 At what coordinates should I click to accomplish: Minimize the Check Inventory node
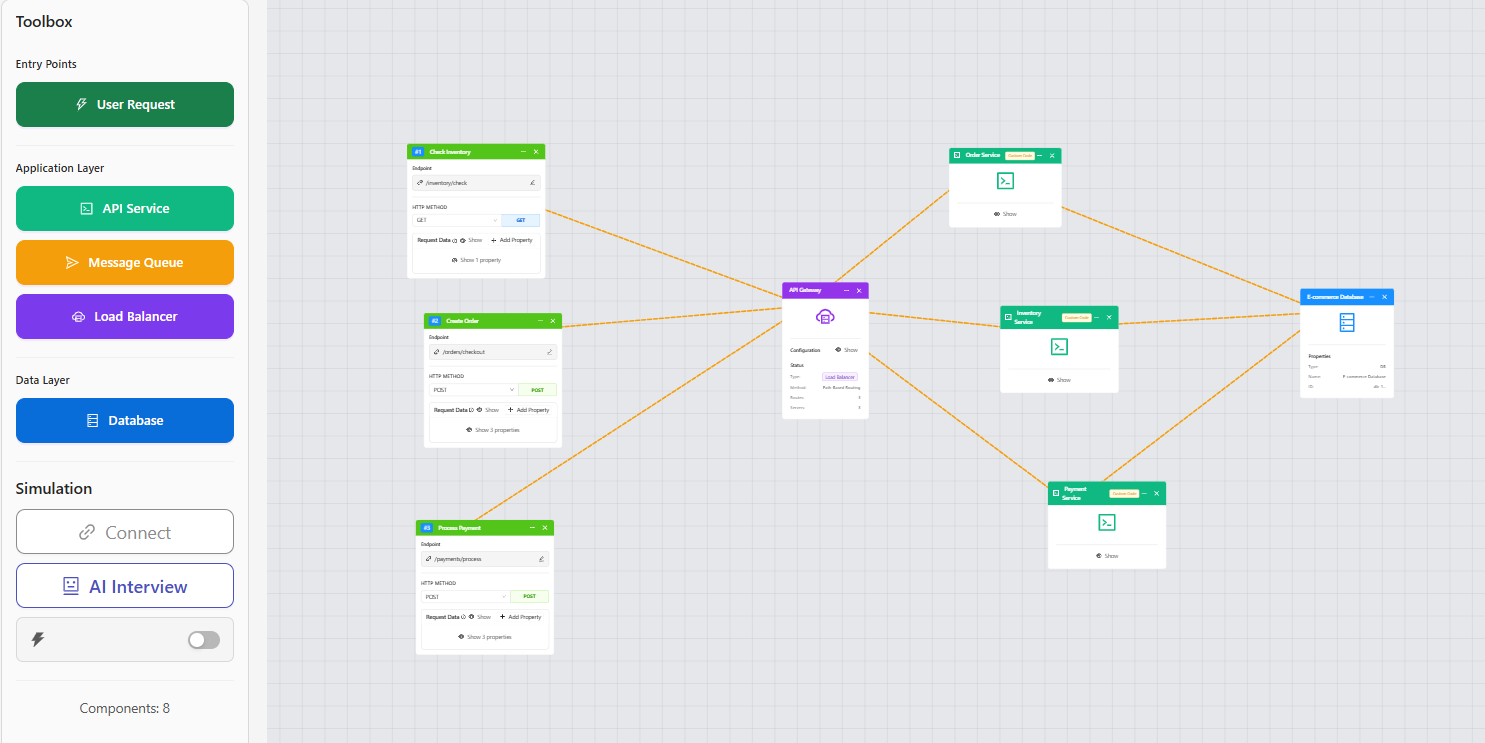tap(523, 151)
